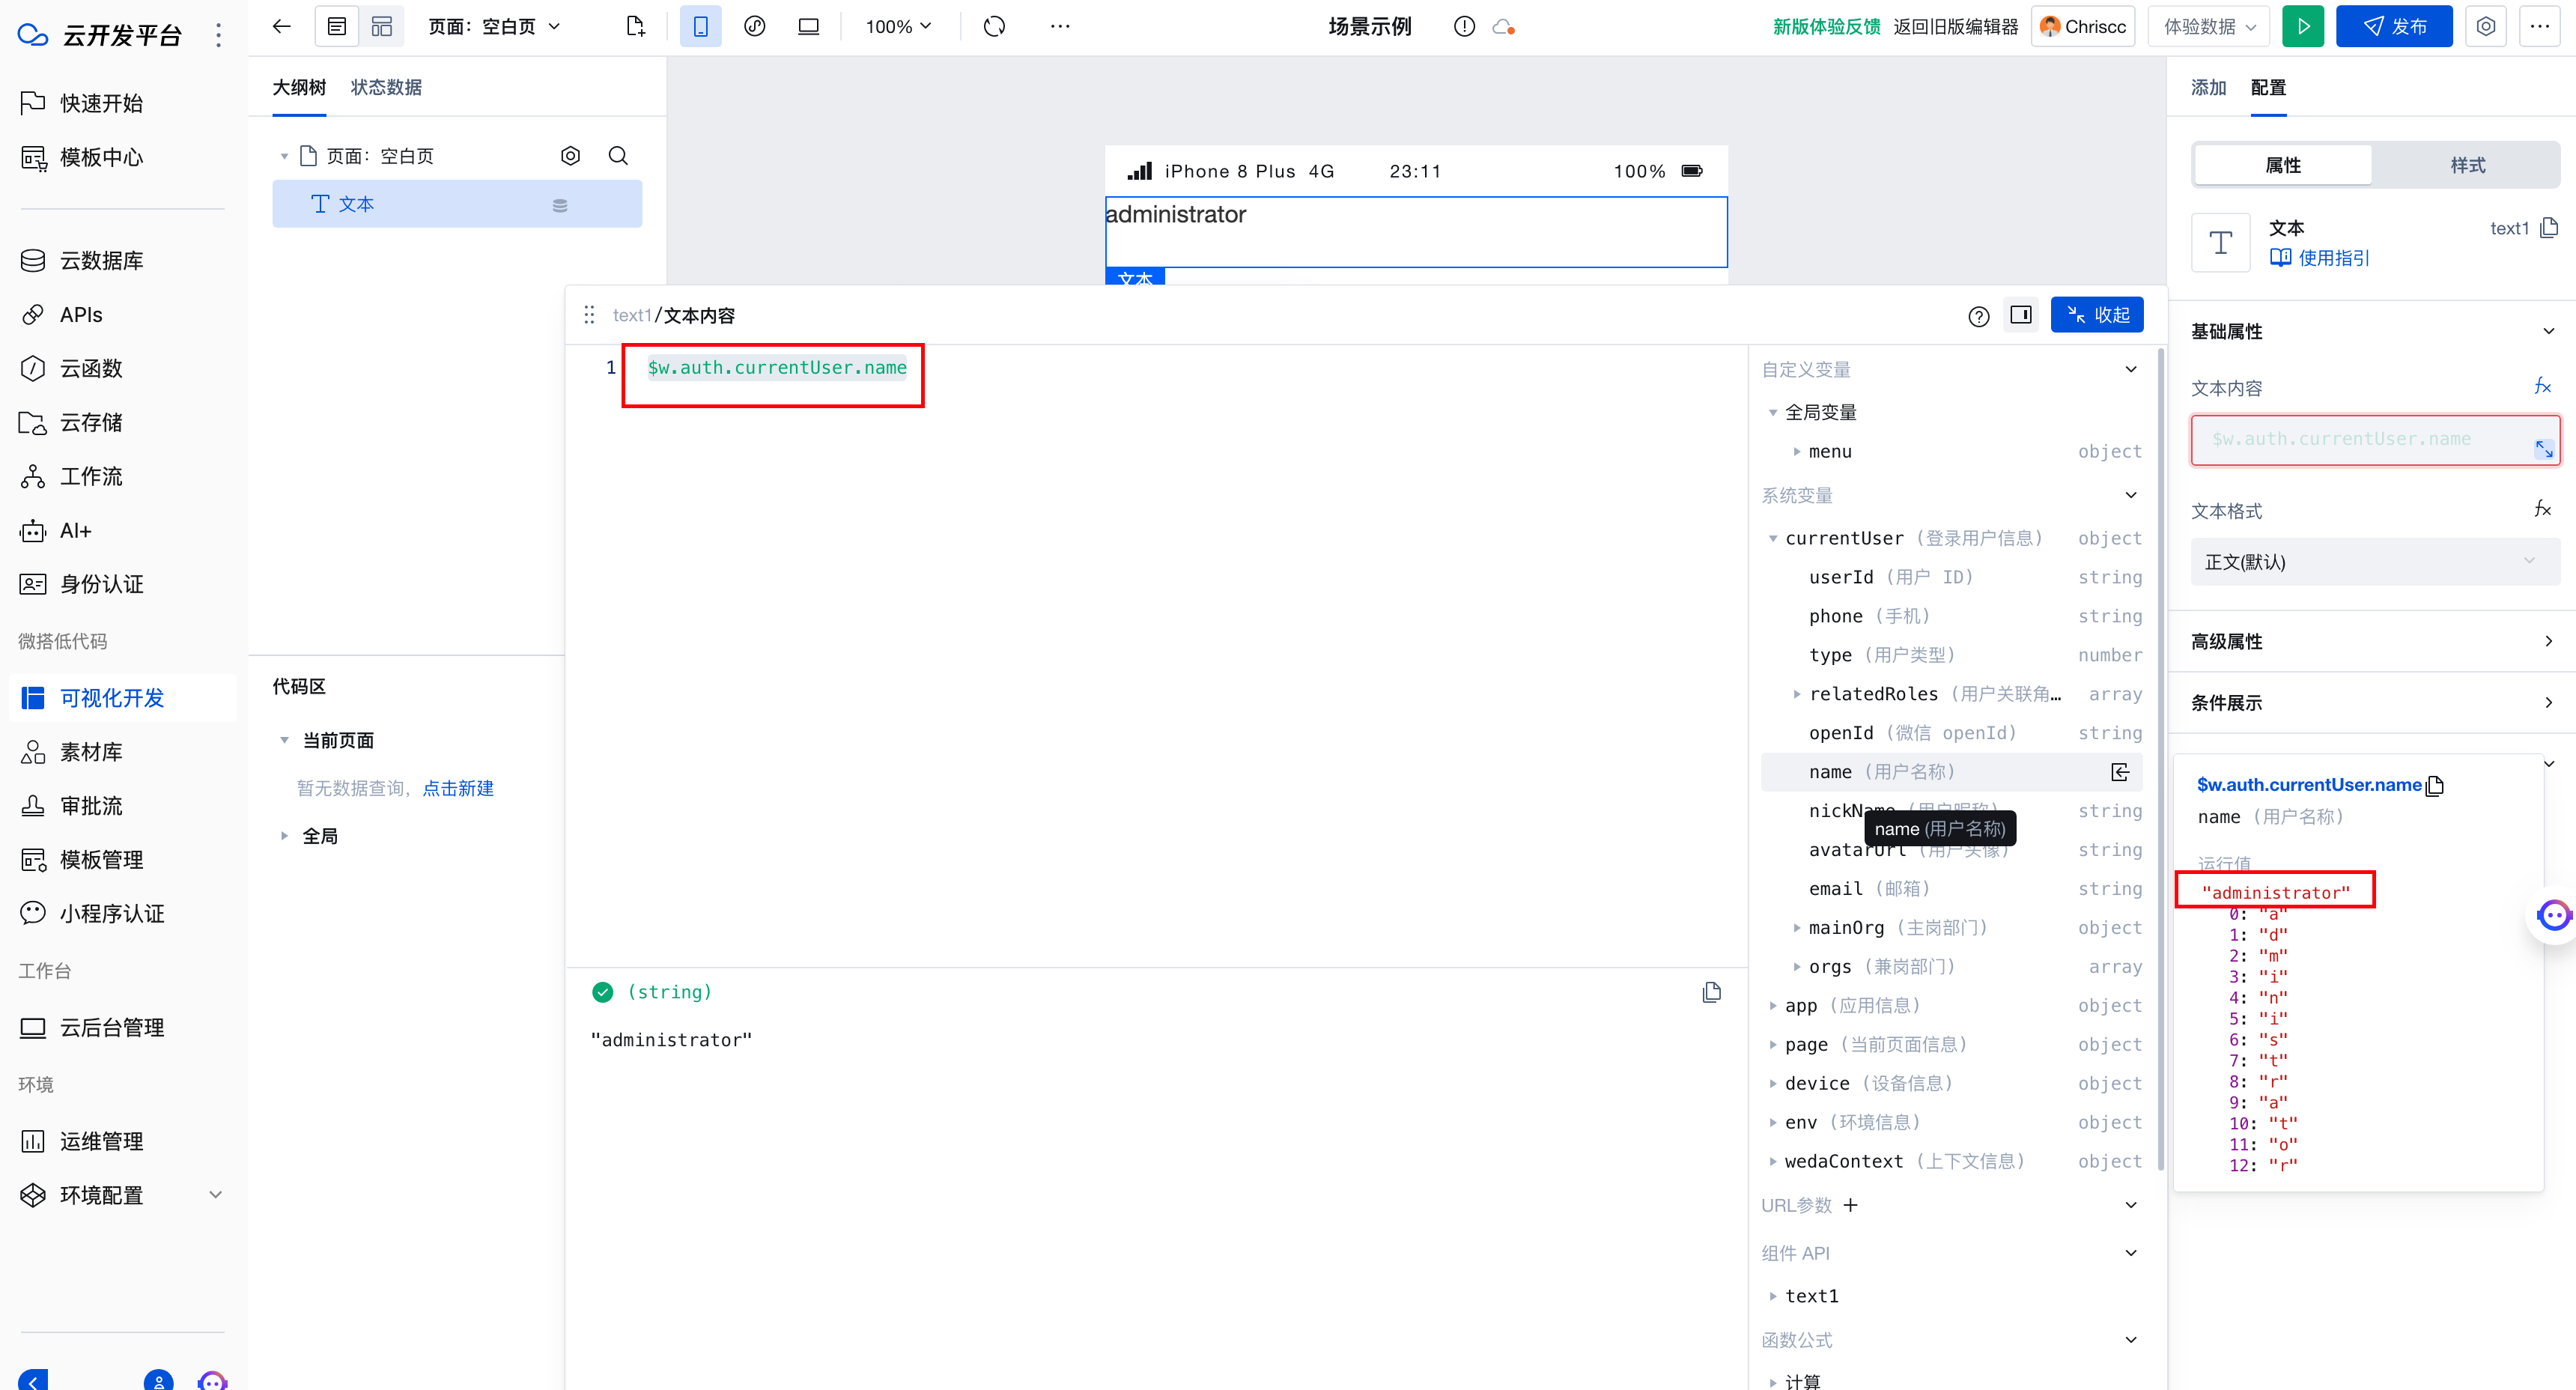Image resolution: width=2576 pixels, height=1390 pixels.
Task: Select the 文本 node in outline tree
Action: pos(356,205)
